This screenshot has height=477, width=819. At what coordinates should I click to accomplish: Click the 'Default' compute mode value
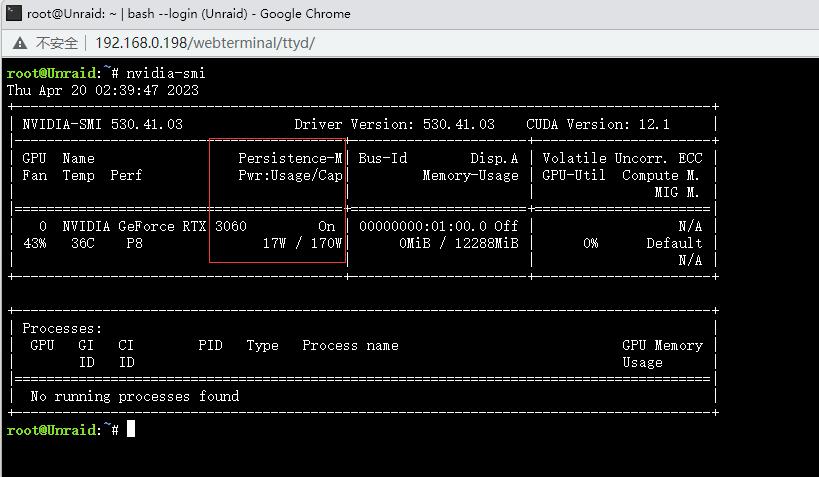pos(674,243)
